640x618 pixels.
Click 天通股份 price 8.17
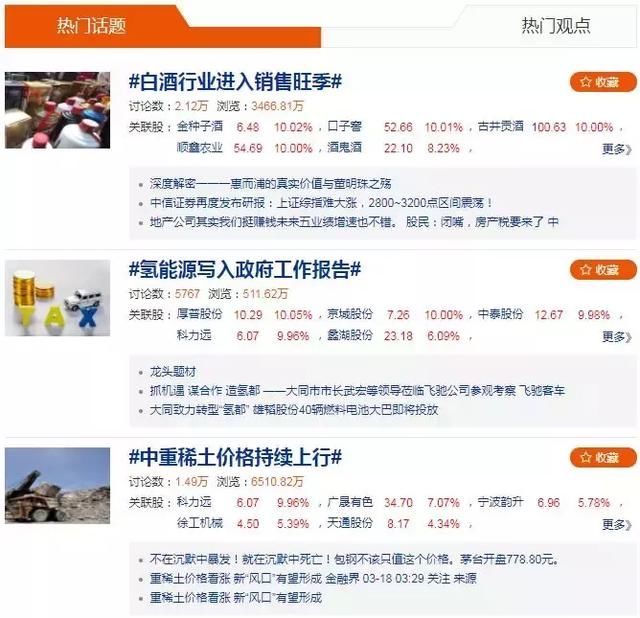point(398,523)
